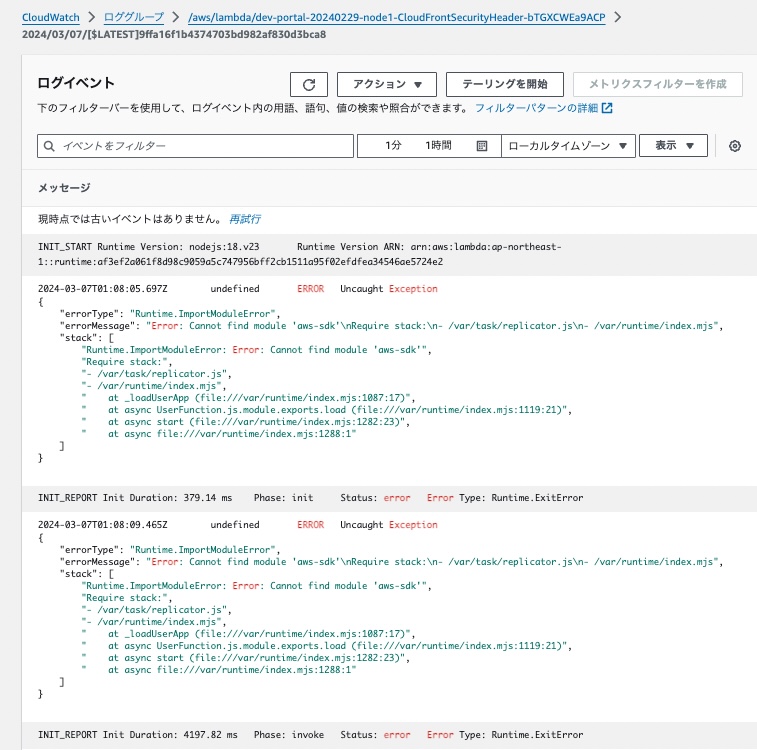Click the search magnifier in the filter box
Image resolution: width=757 pixels, height=750 pixels.
(49, 146)
